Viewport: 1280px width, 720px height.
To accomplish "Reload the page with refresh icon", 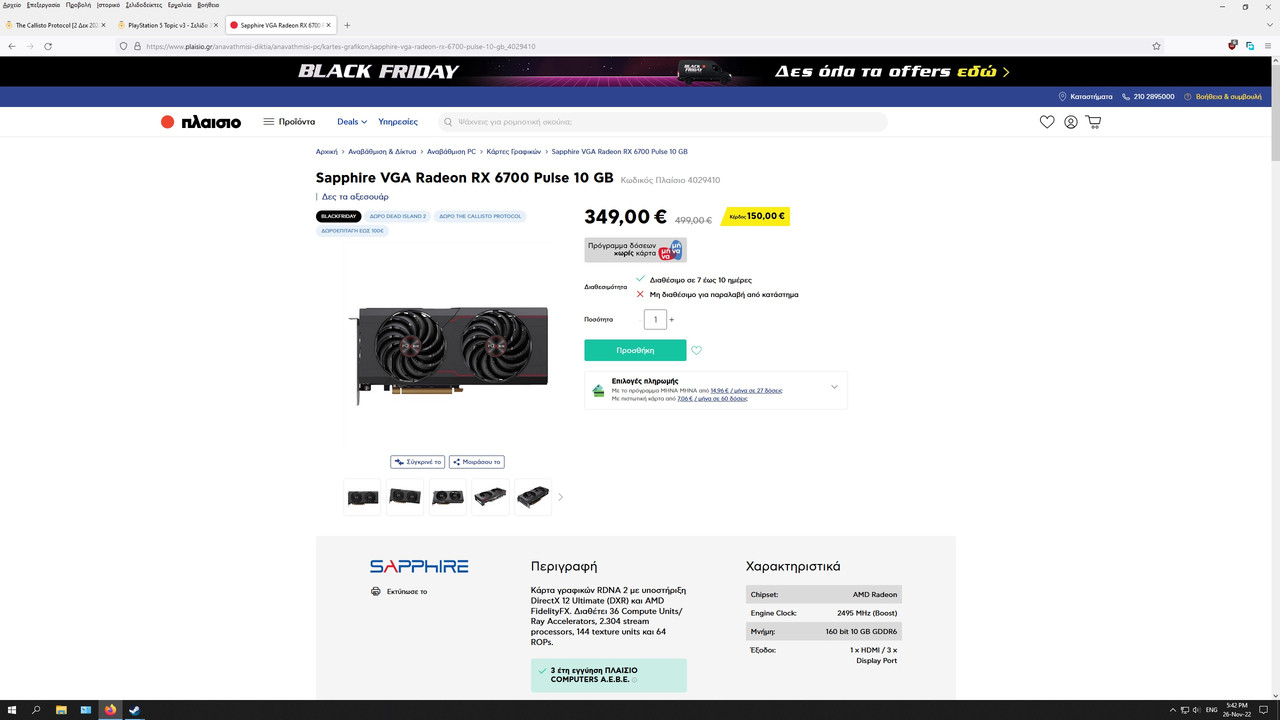I will [48, 46].
